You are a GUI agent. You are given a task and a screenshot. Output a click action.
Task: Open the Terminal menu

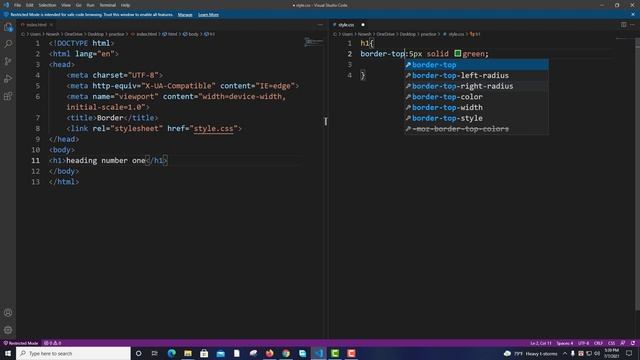click(x=107, y=5)
